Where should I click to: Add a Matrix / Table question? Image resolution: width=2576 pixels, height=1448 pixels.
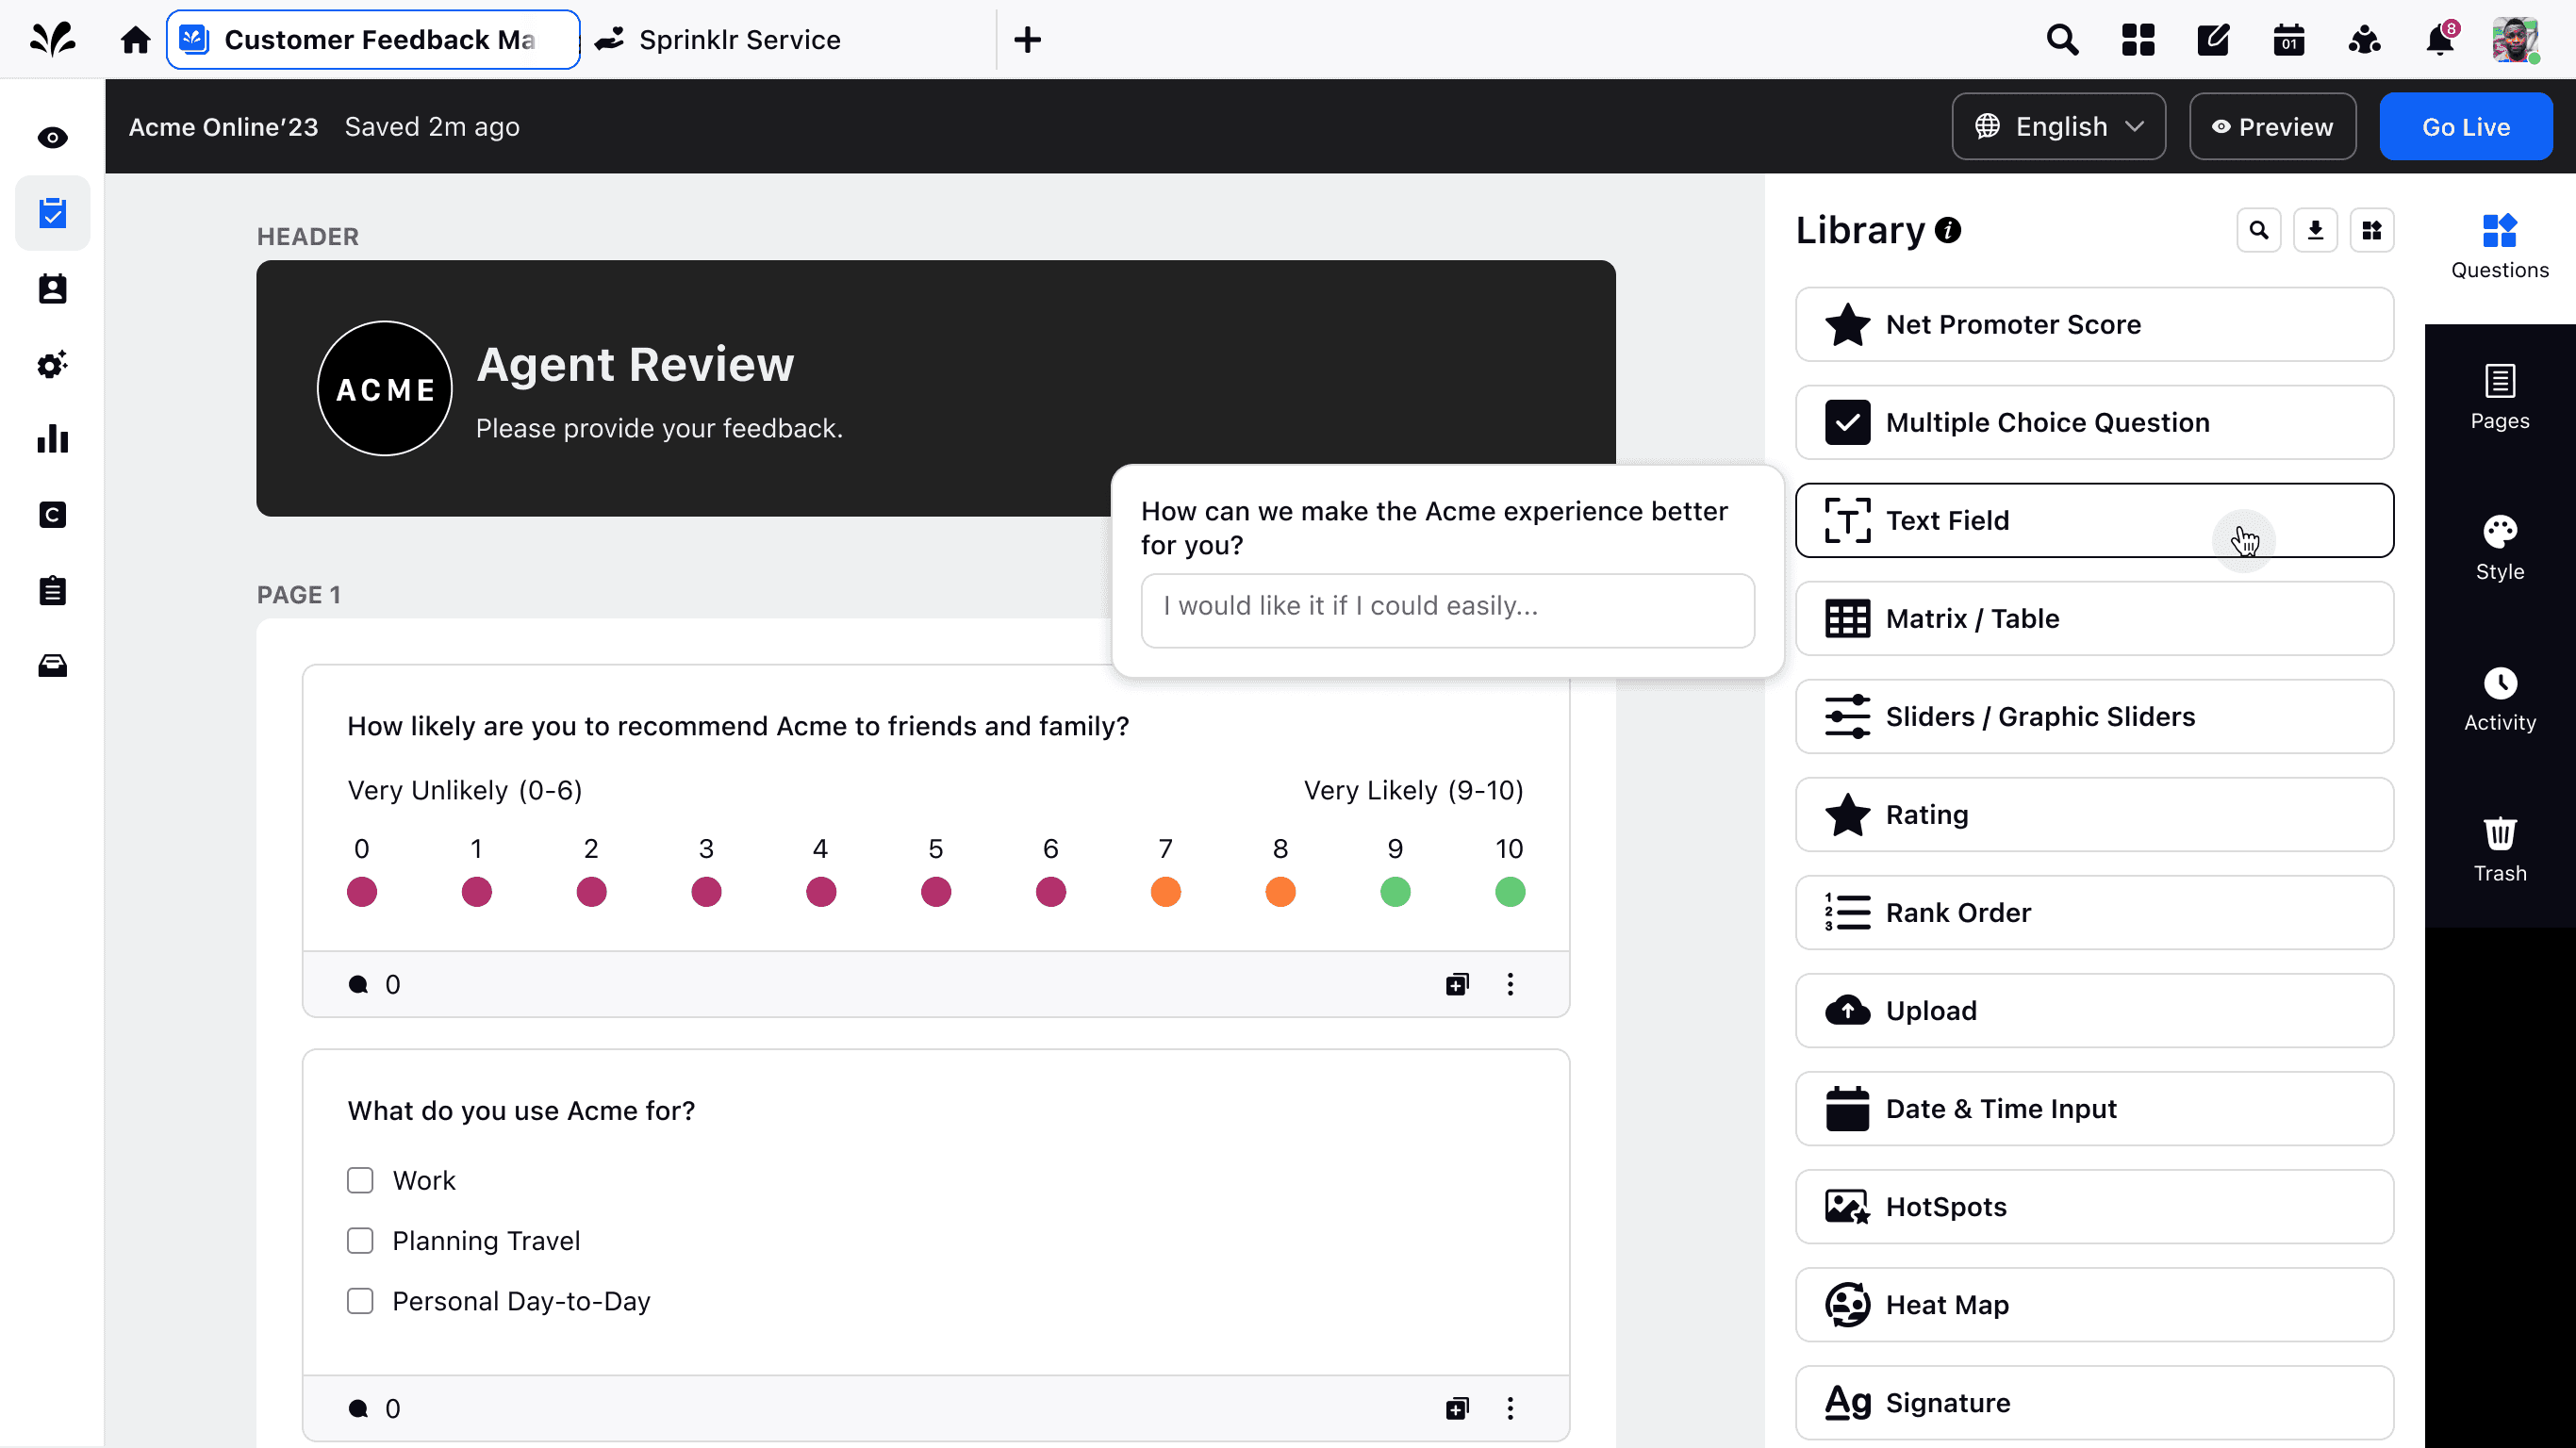[2094, 618]
